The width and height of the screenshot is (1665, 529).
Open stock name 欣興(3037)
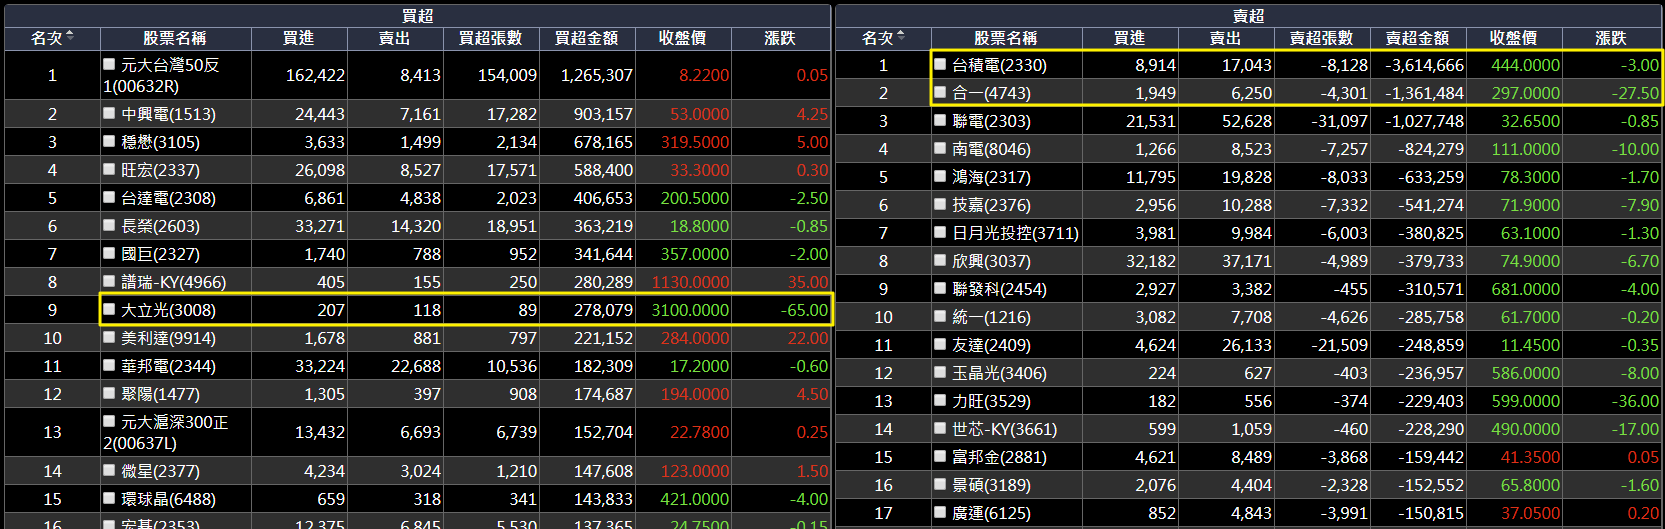point(991,260)
